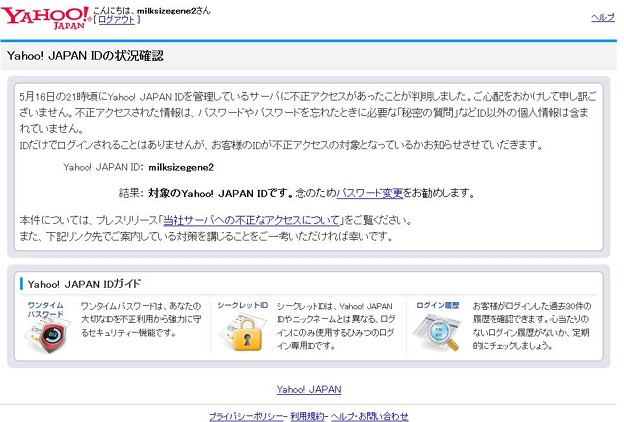624x422 pixels.
Task: Click the ログアウト link
Action: [116, 19]
